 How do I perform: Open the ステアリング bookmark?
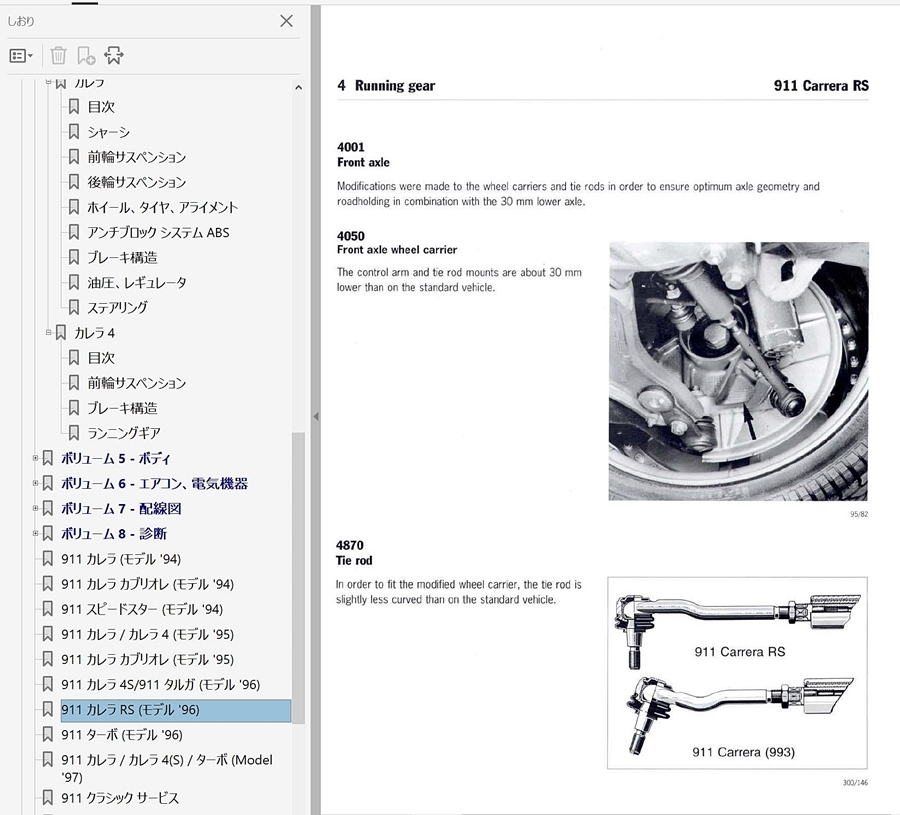tap(117, 308)
